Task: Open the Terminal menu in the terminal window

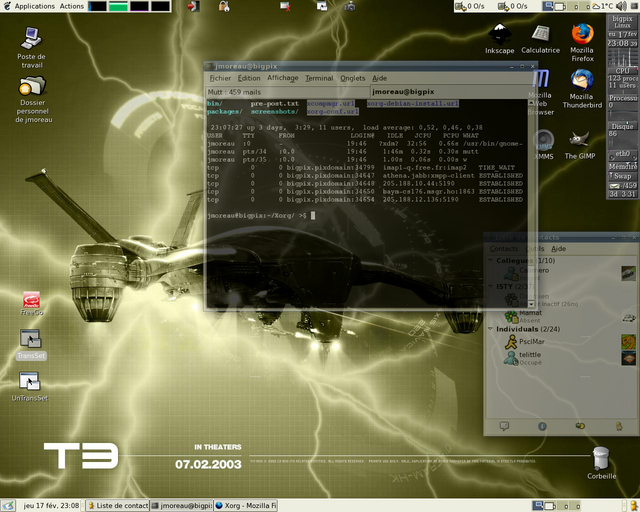Action: pos(319,78)
